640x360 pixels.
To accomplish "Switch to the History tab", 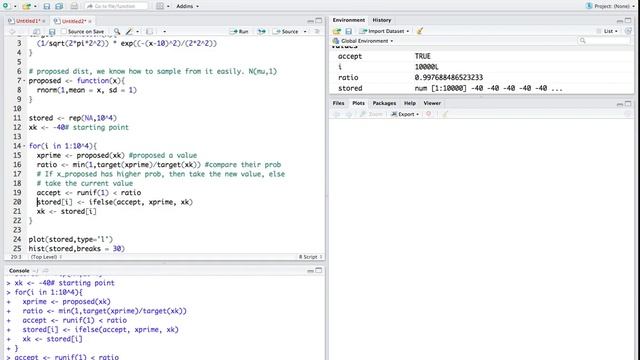I will [382, 20].
